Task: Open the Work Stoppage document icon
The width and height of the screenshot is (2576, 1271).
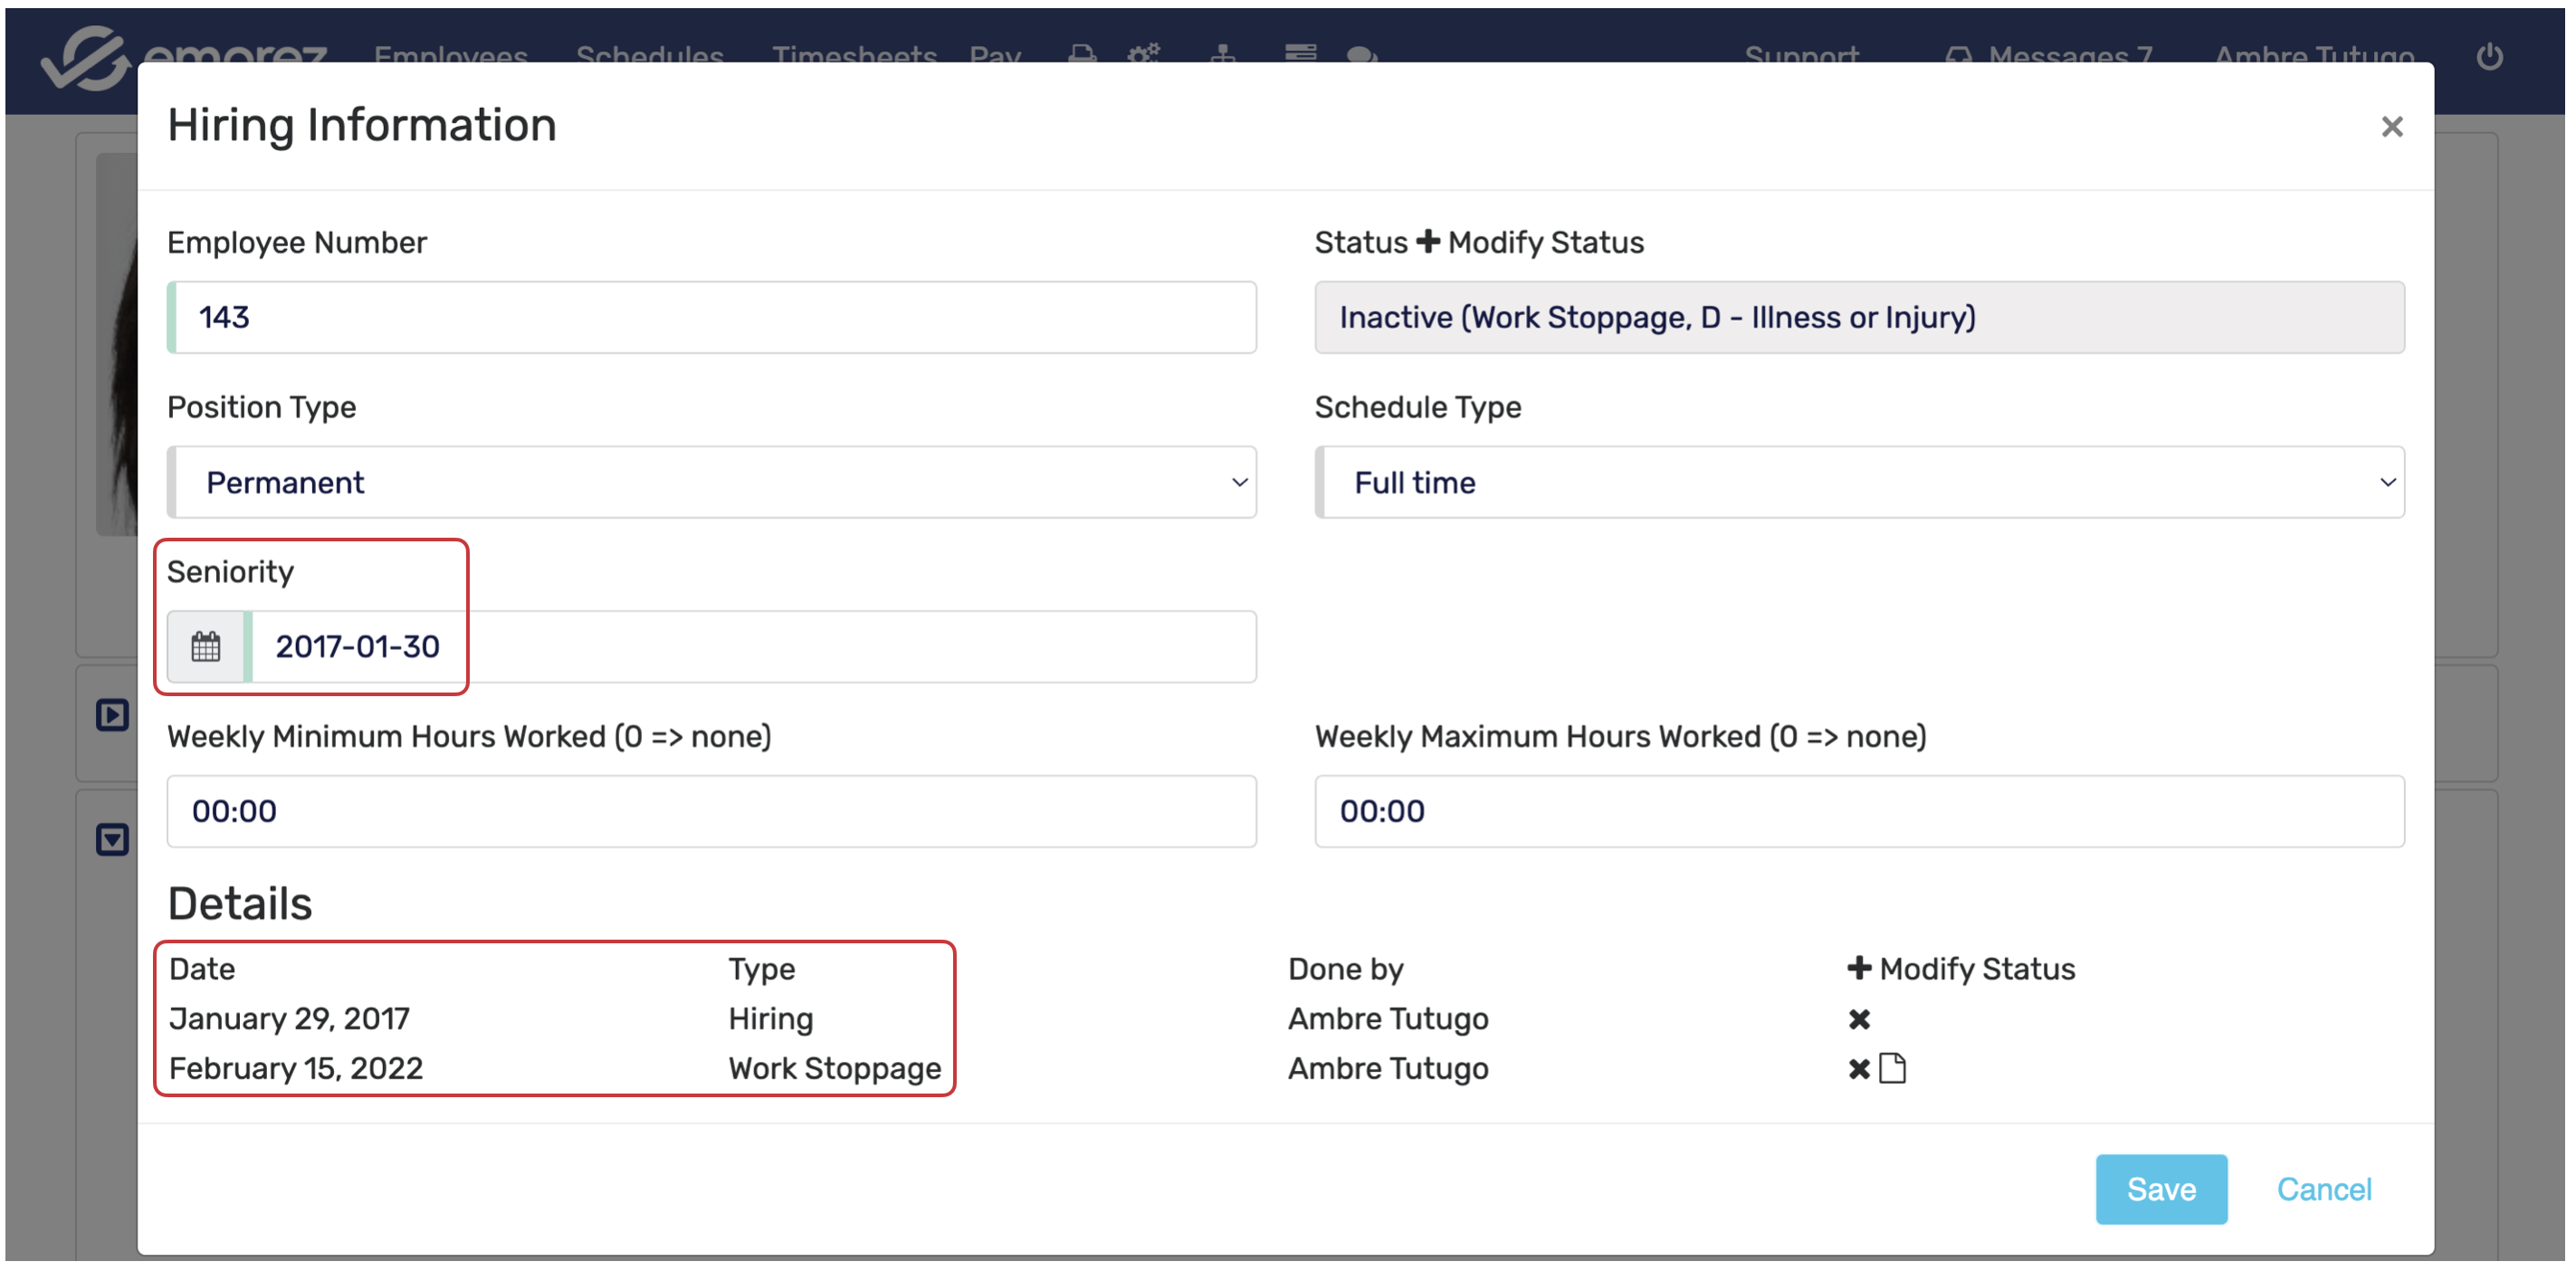Action: click(x=1892, y=1069)
